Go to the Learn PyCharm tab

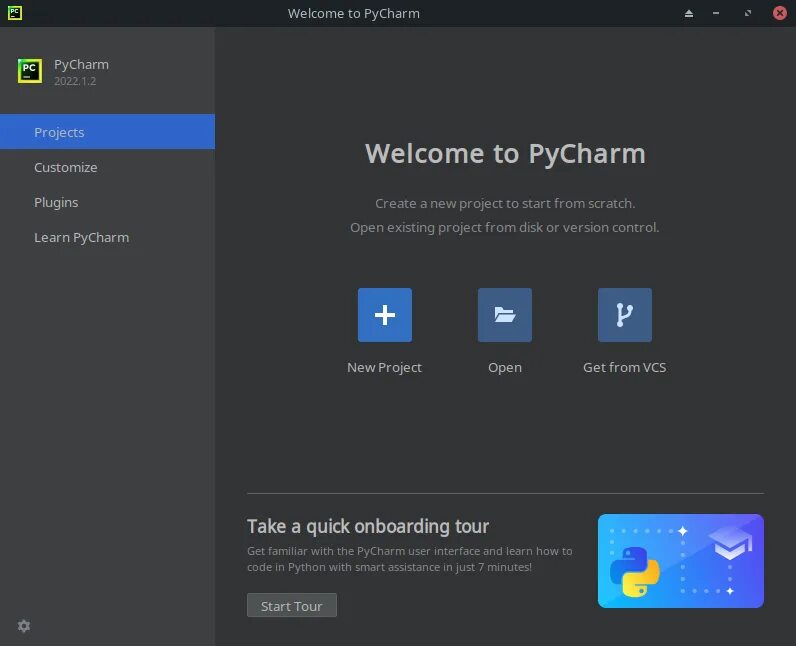coord(107,237)
